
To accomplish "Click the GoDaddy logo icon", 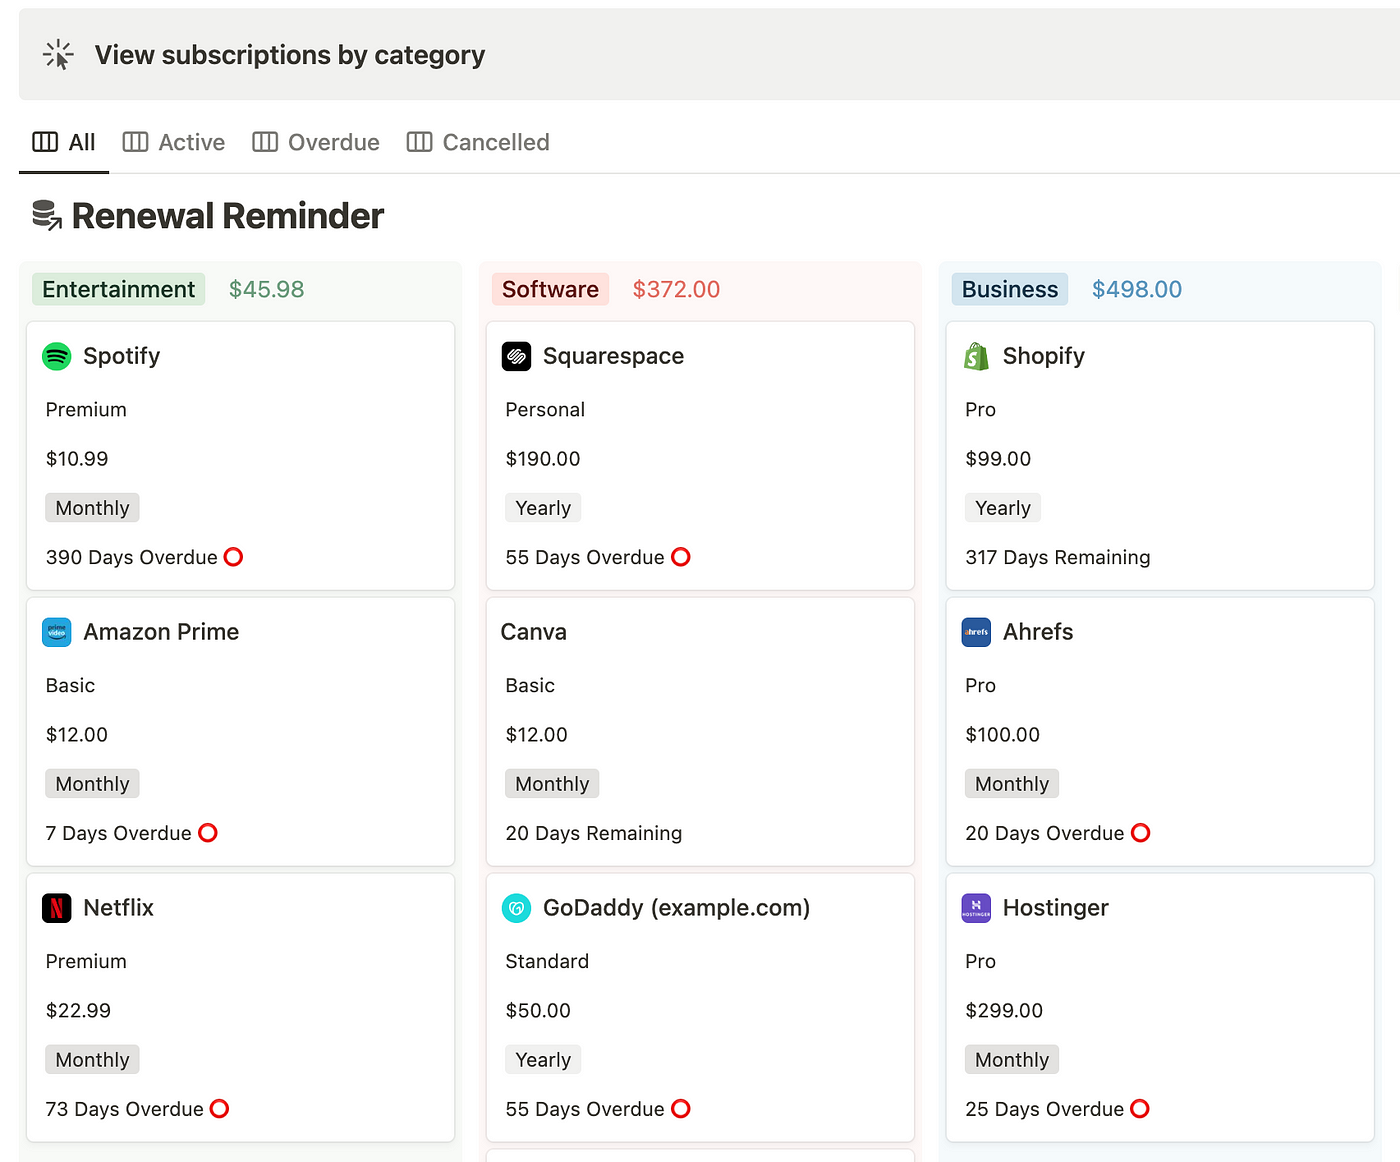I will coord(516,908).
